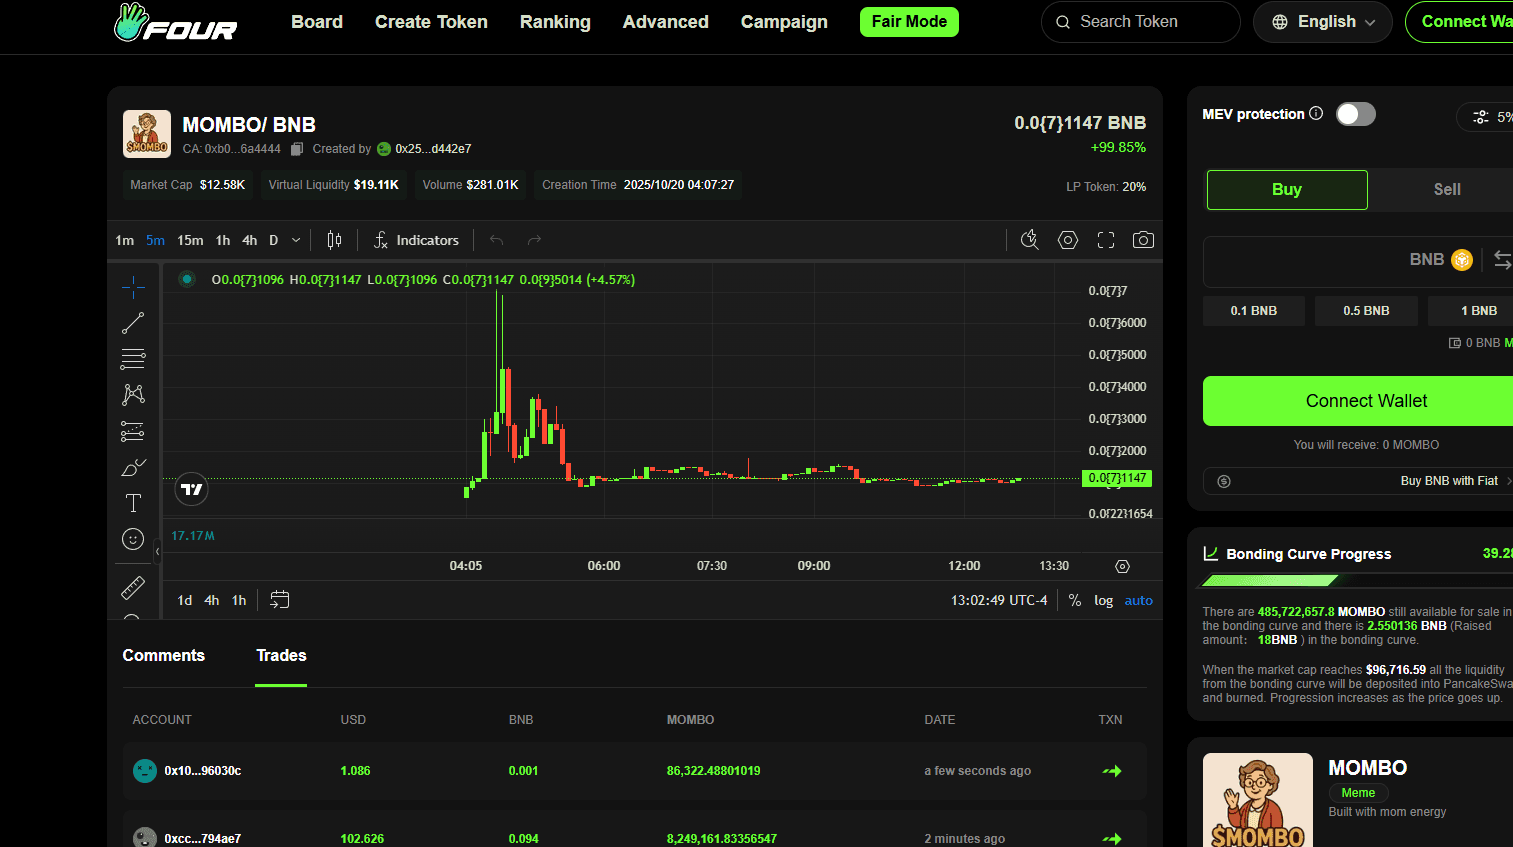The height and width of the screenshot is (847, 1513).
Task: Expand the English language dropdown
Action: pos(1322,21)
